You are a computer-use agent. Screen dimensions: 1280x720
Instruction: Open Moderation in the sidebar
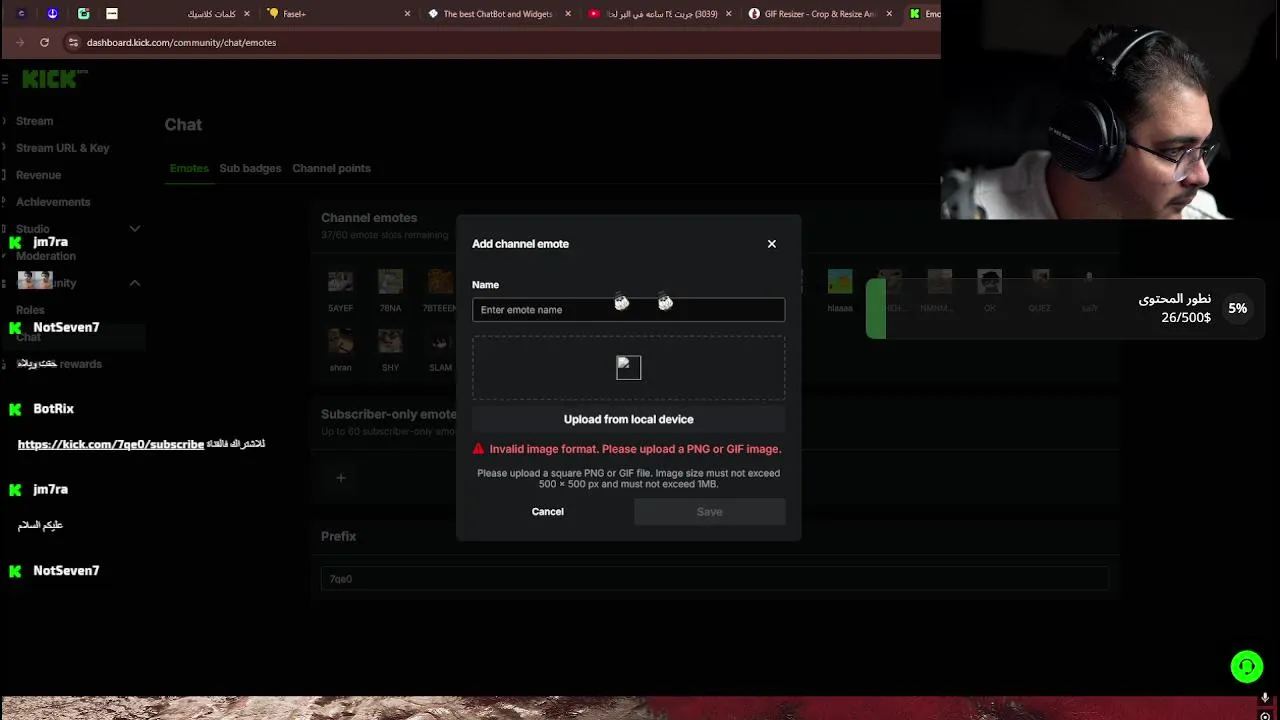coord(45,256)
